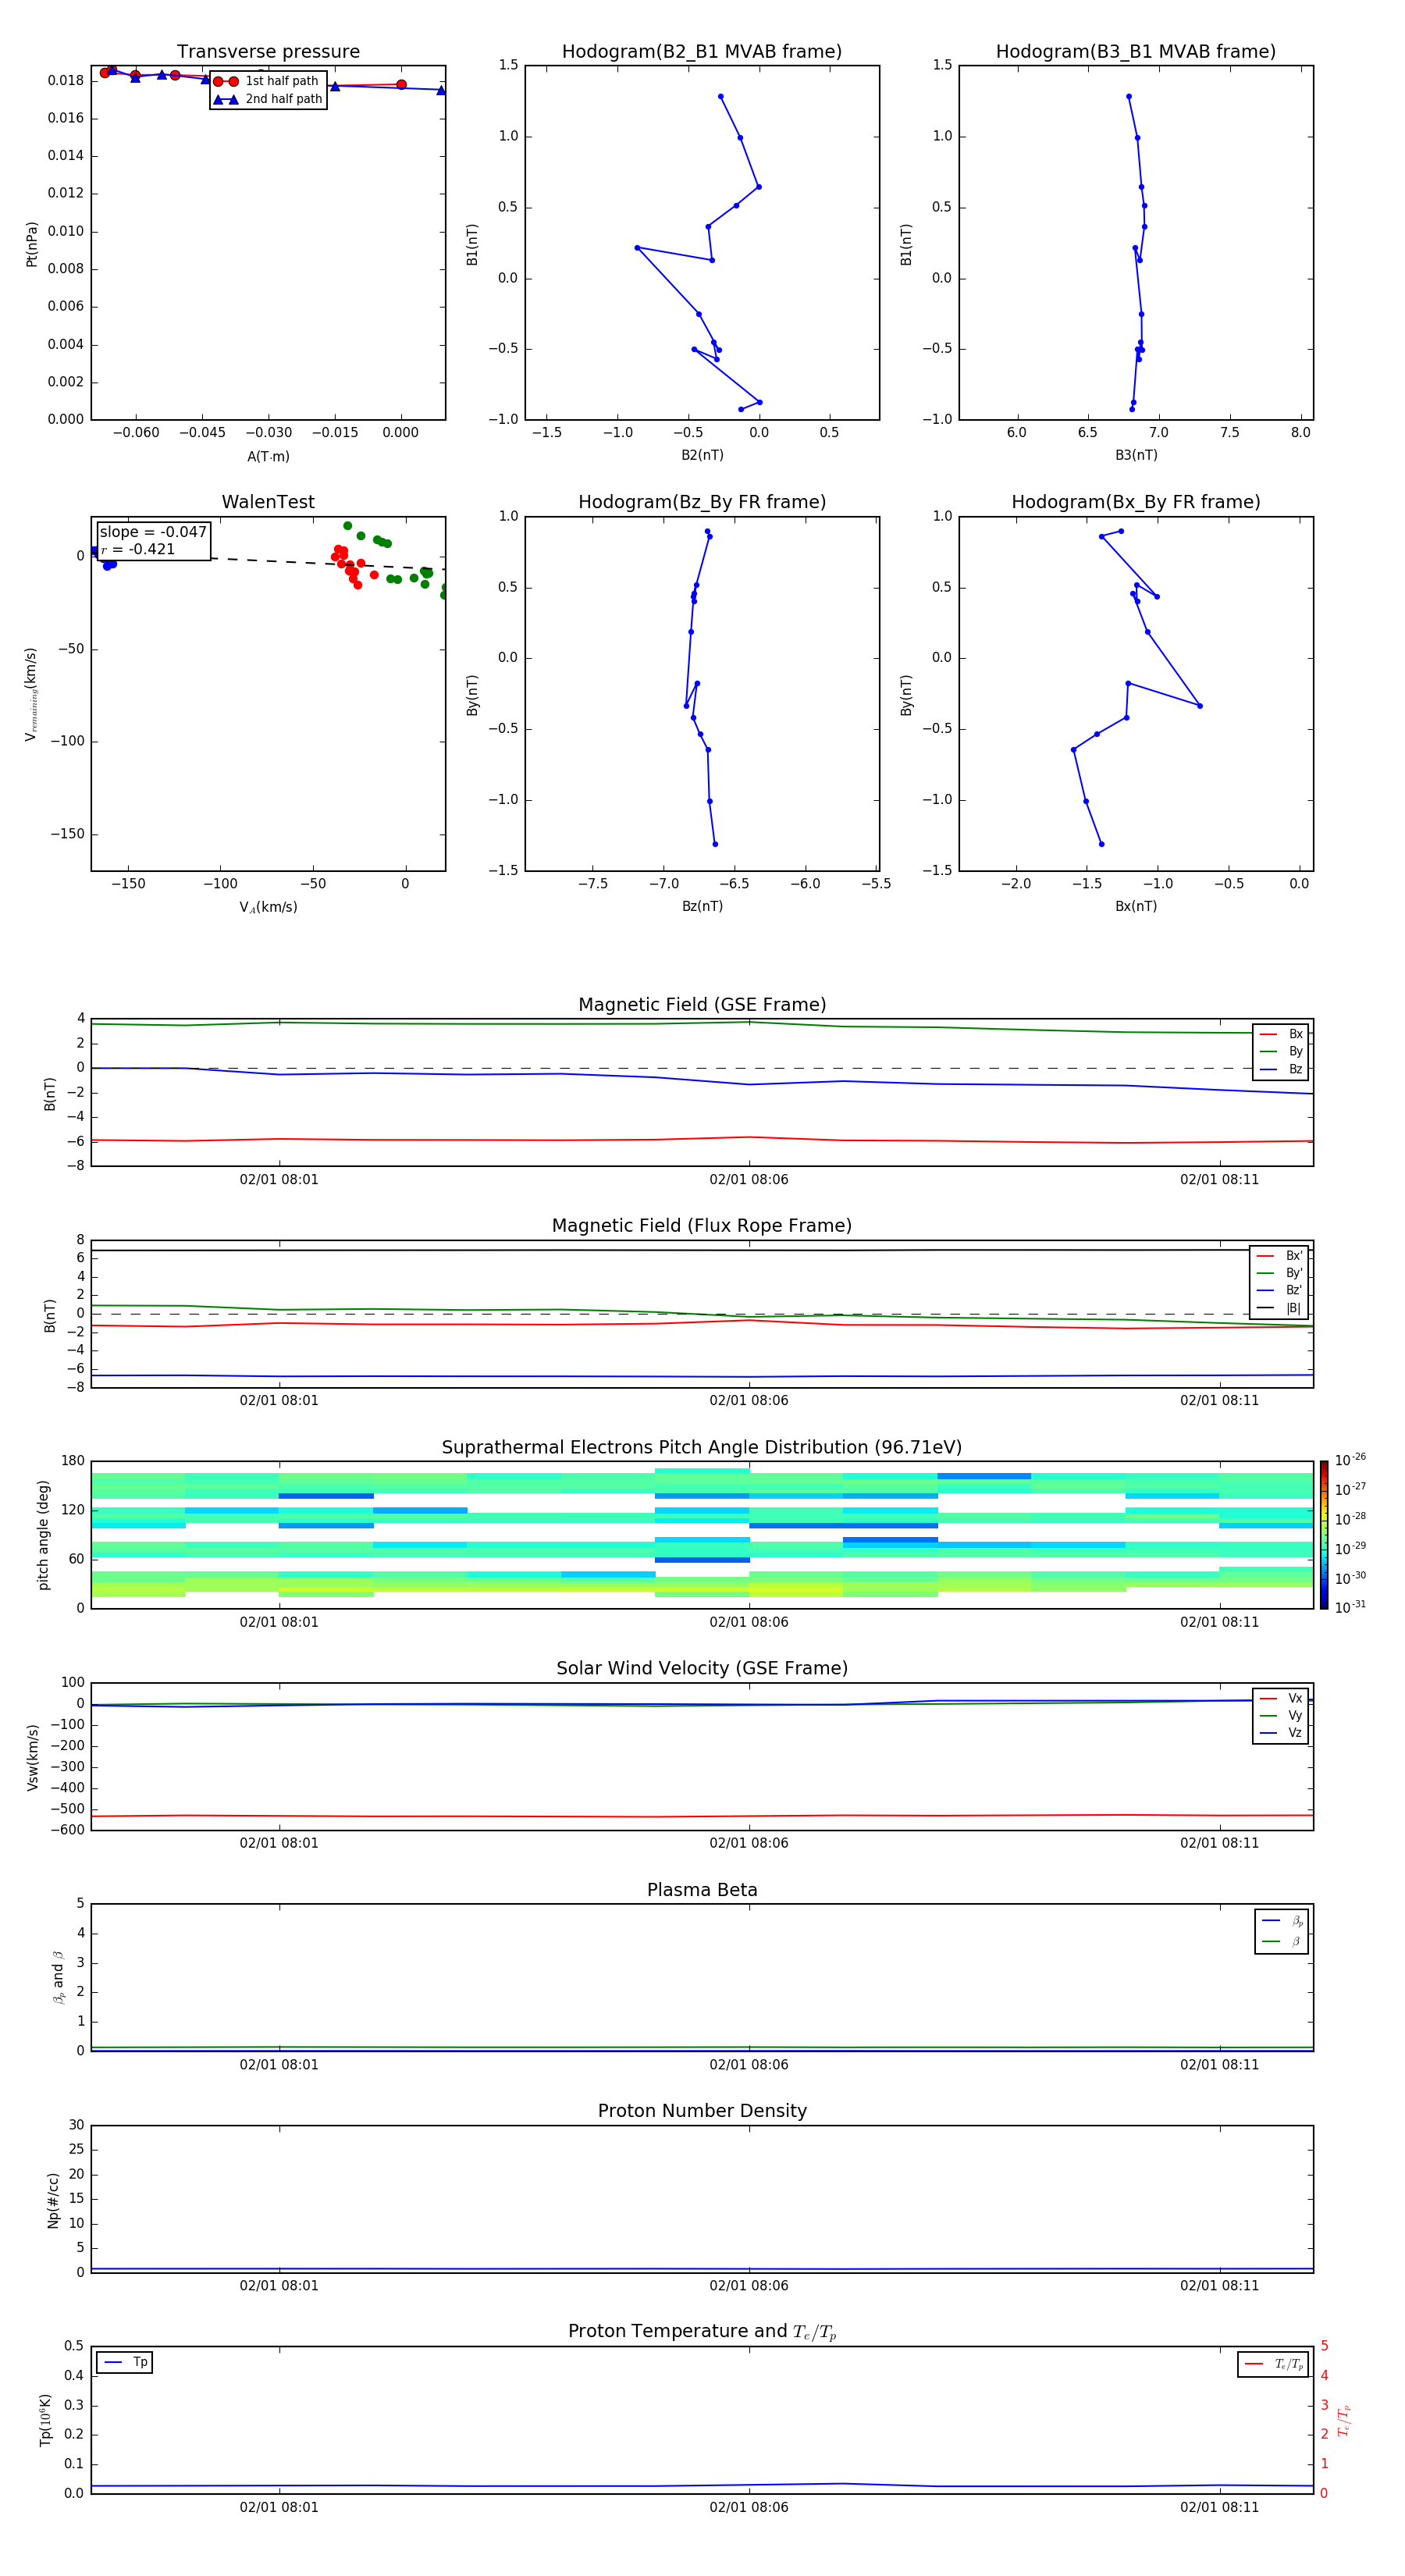
Task: Click the 'VA(km/s)' x-axis label
Action: (268, 907)
